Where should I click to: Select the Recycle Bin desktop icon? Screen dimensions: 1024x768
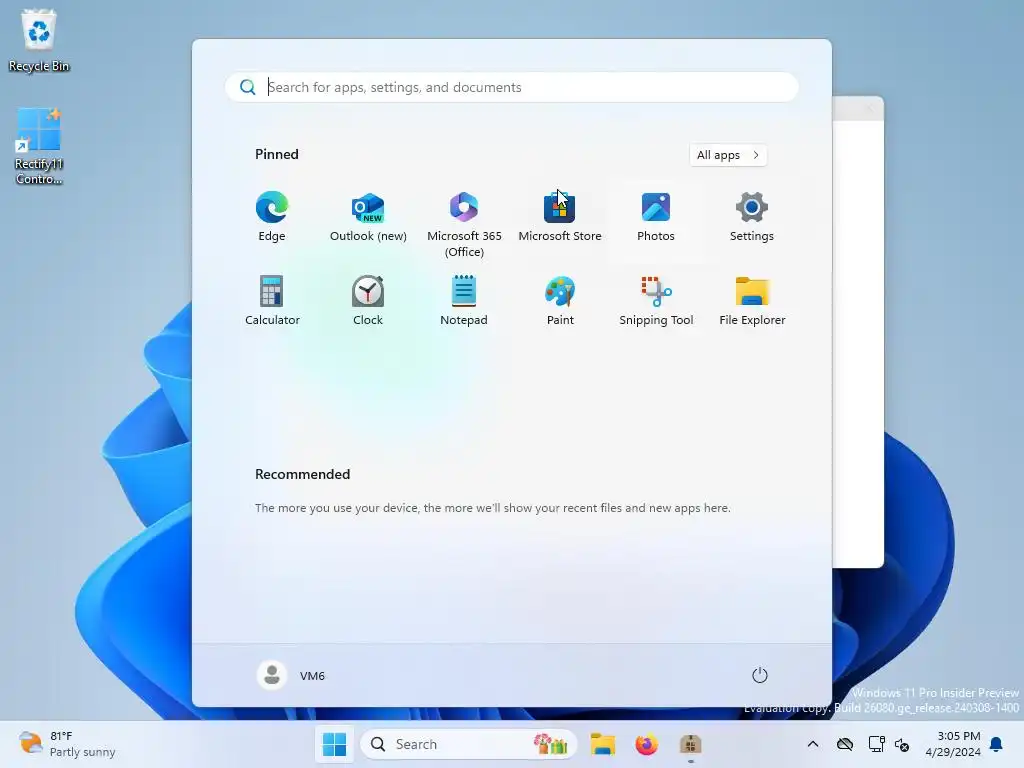tap(39, 40)
